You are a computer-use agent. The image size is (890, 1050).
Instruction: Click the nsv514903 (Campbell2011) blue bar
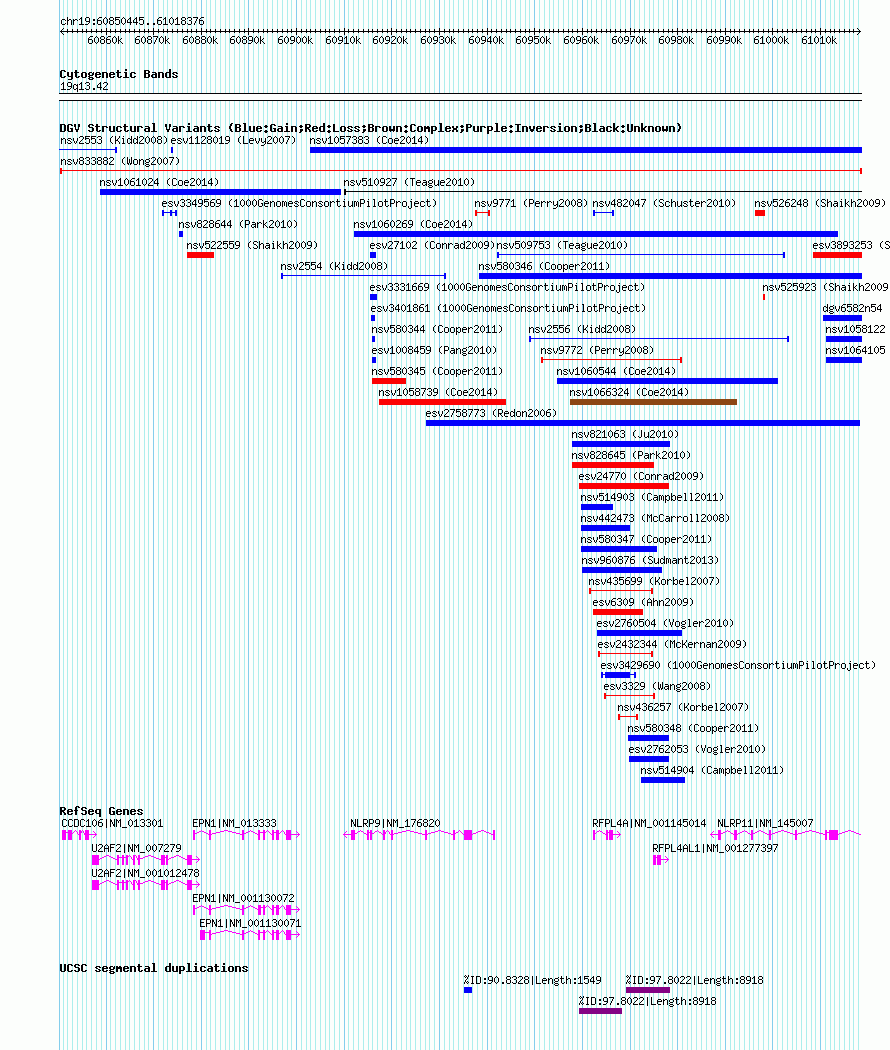597,507
